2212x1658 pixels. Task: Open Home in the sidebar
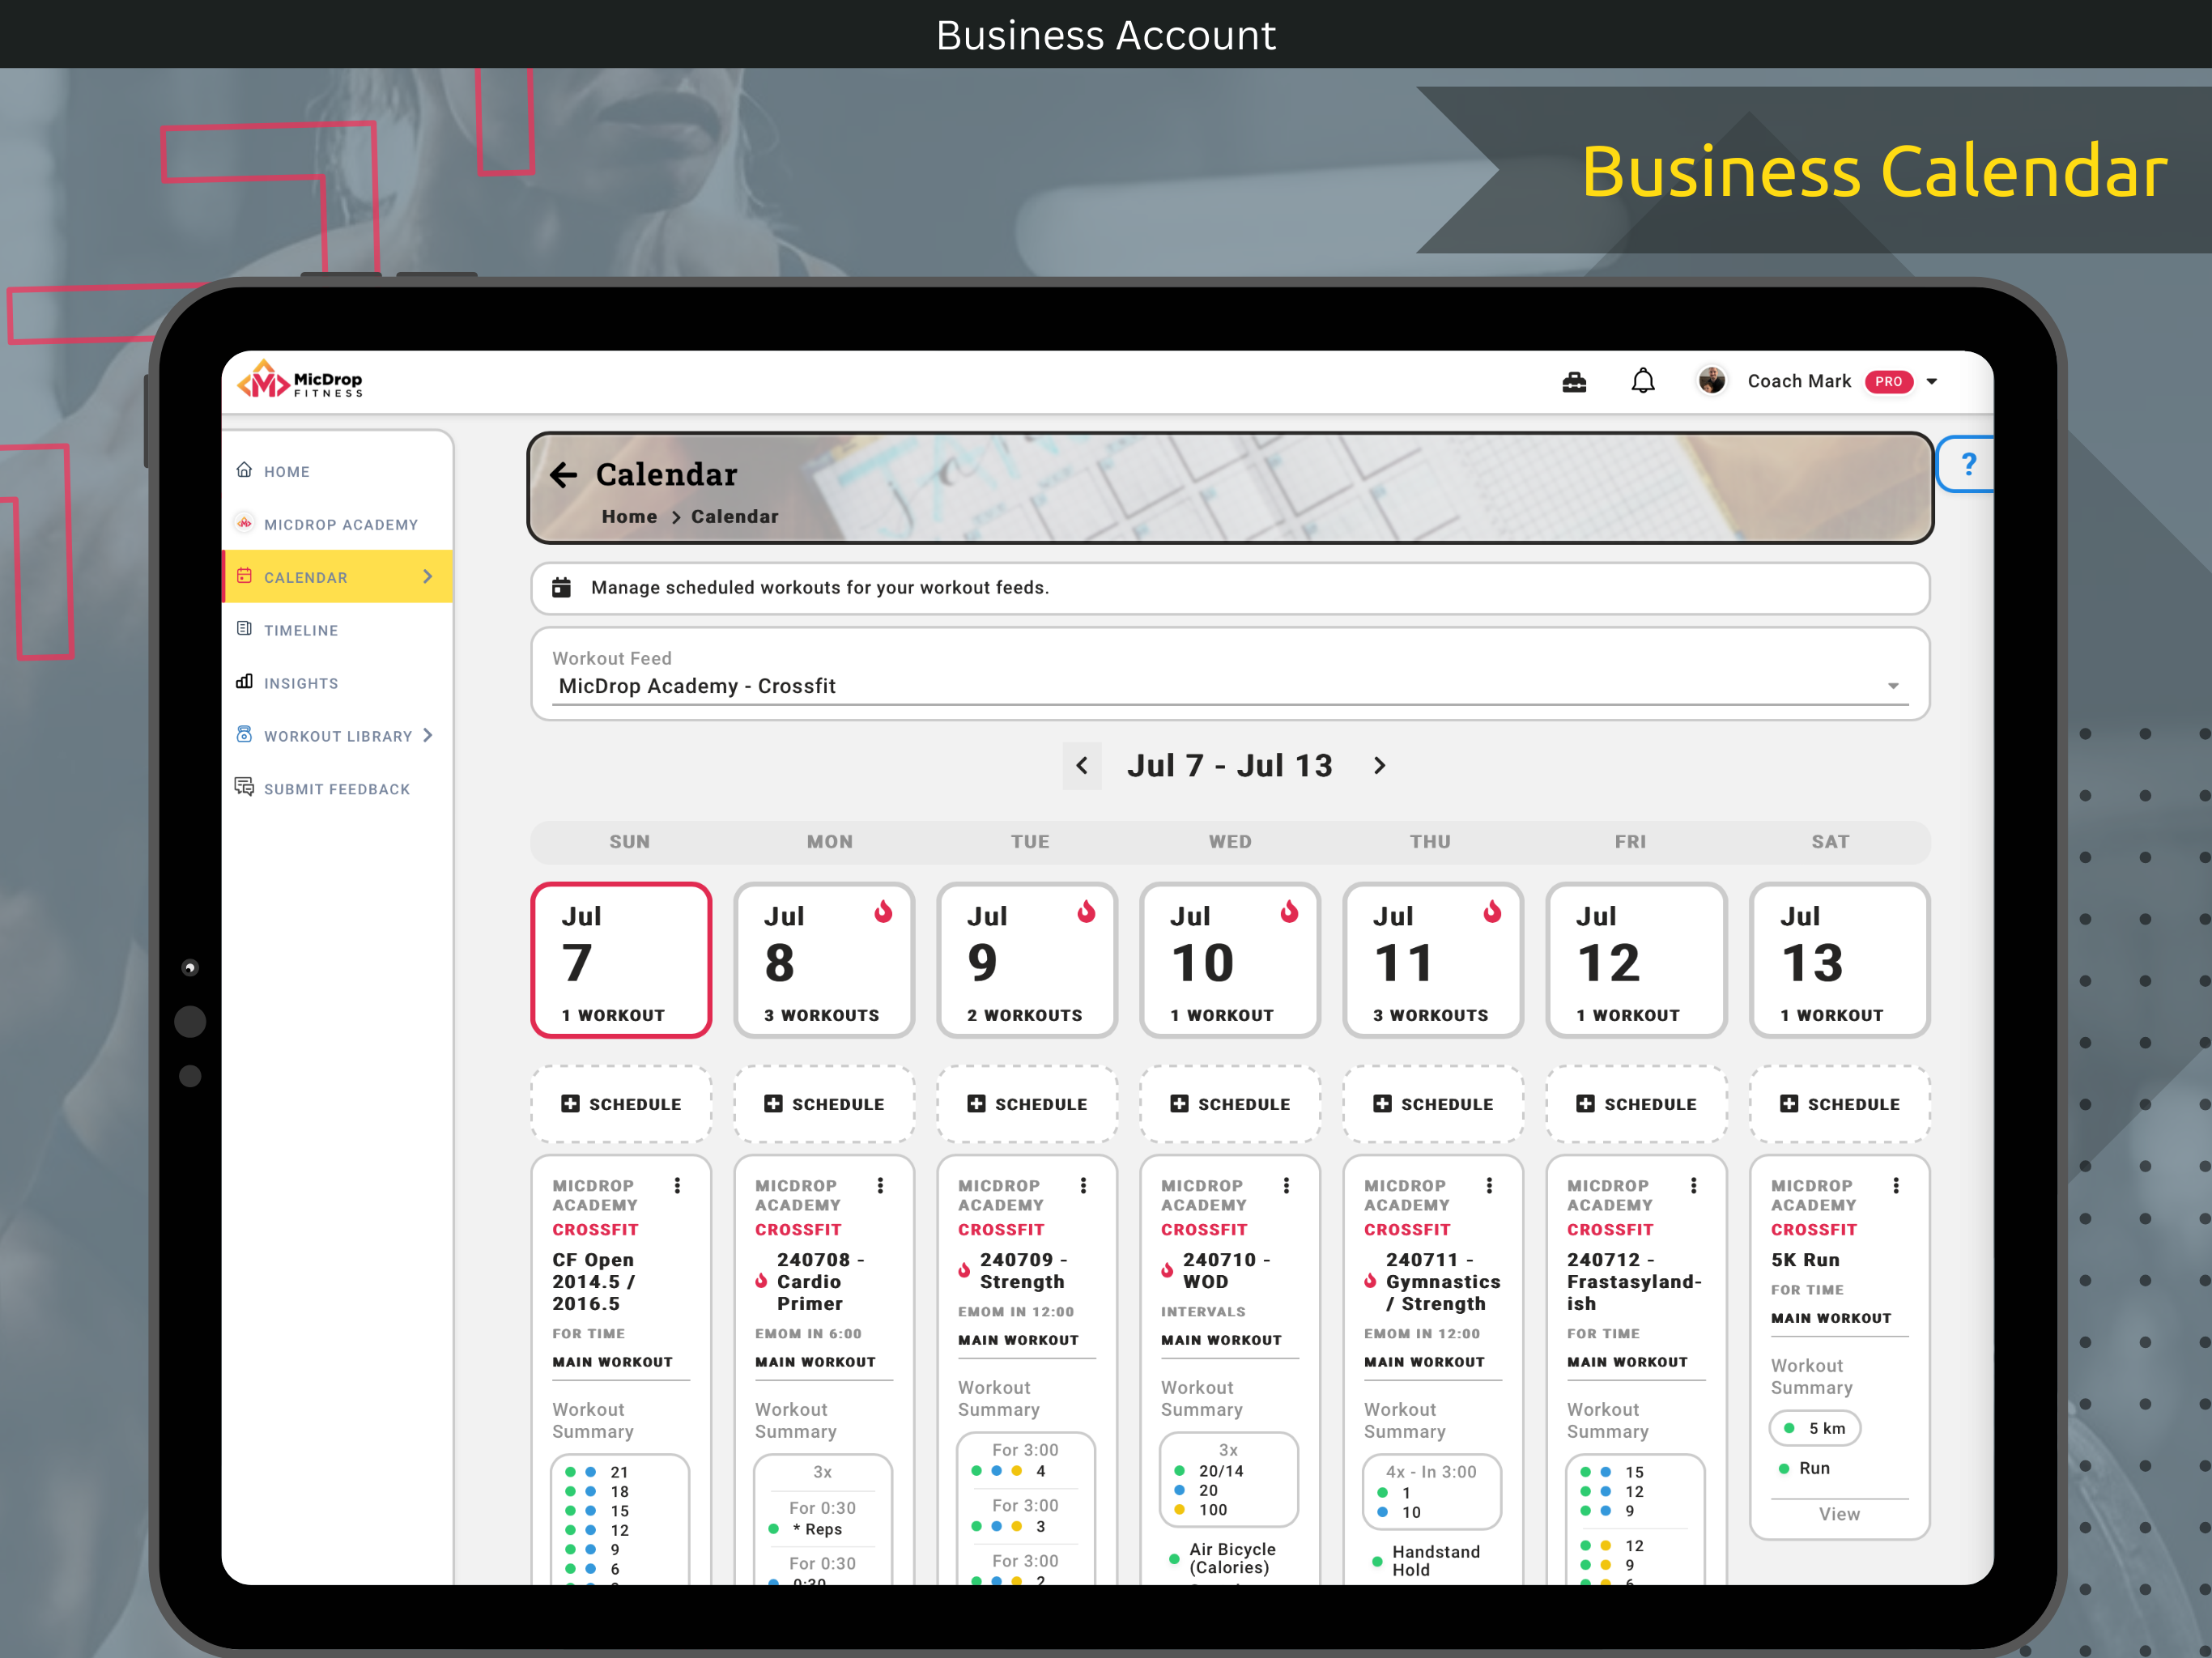(x=337, y=471)
